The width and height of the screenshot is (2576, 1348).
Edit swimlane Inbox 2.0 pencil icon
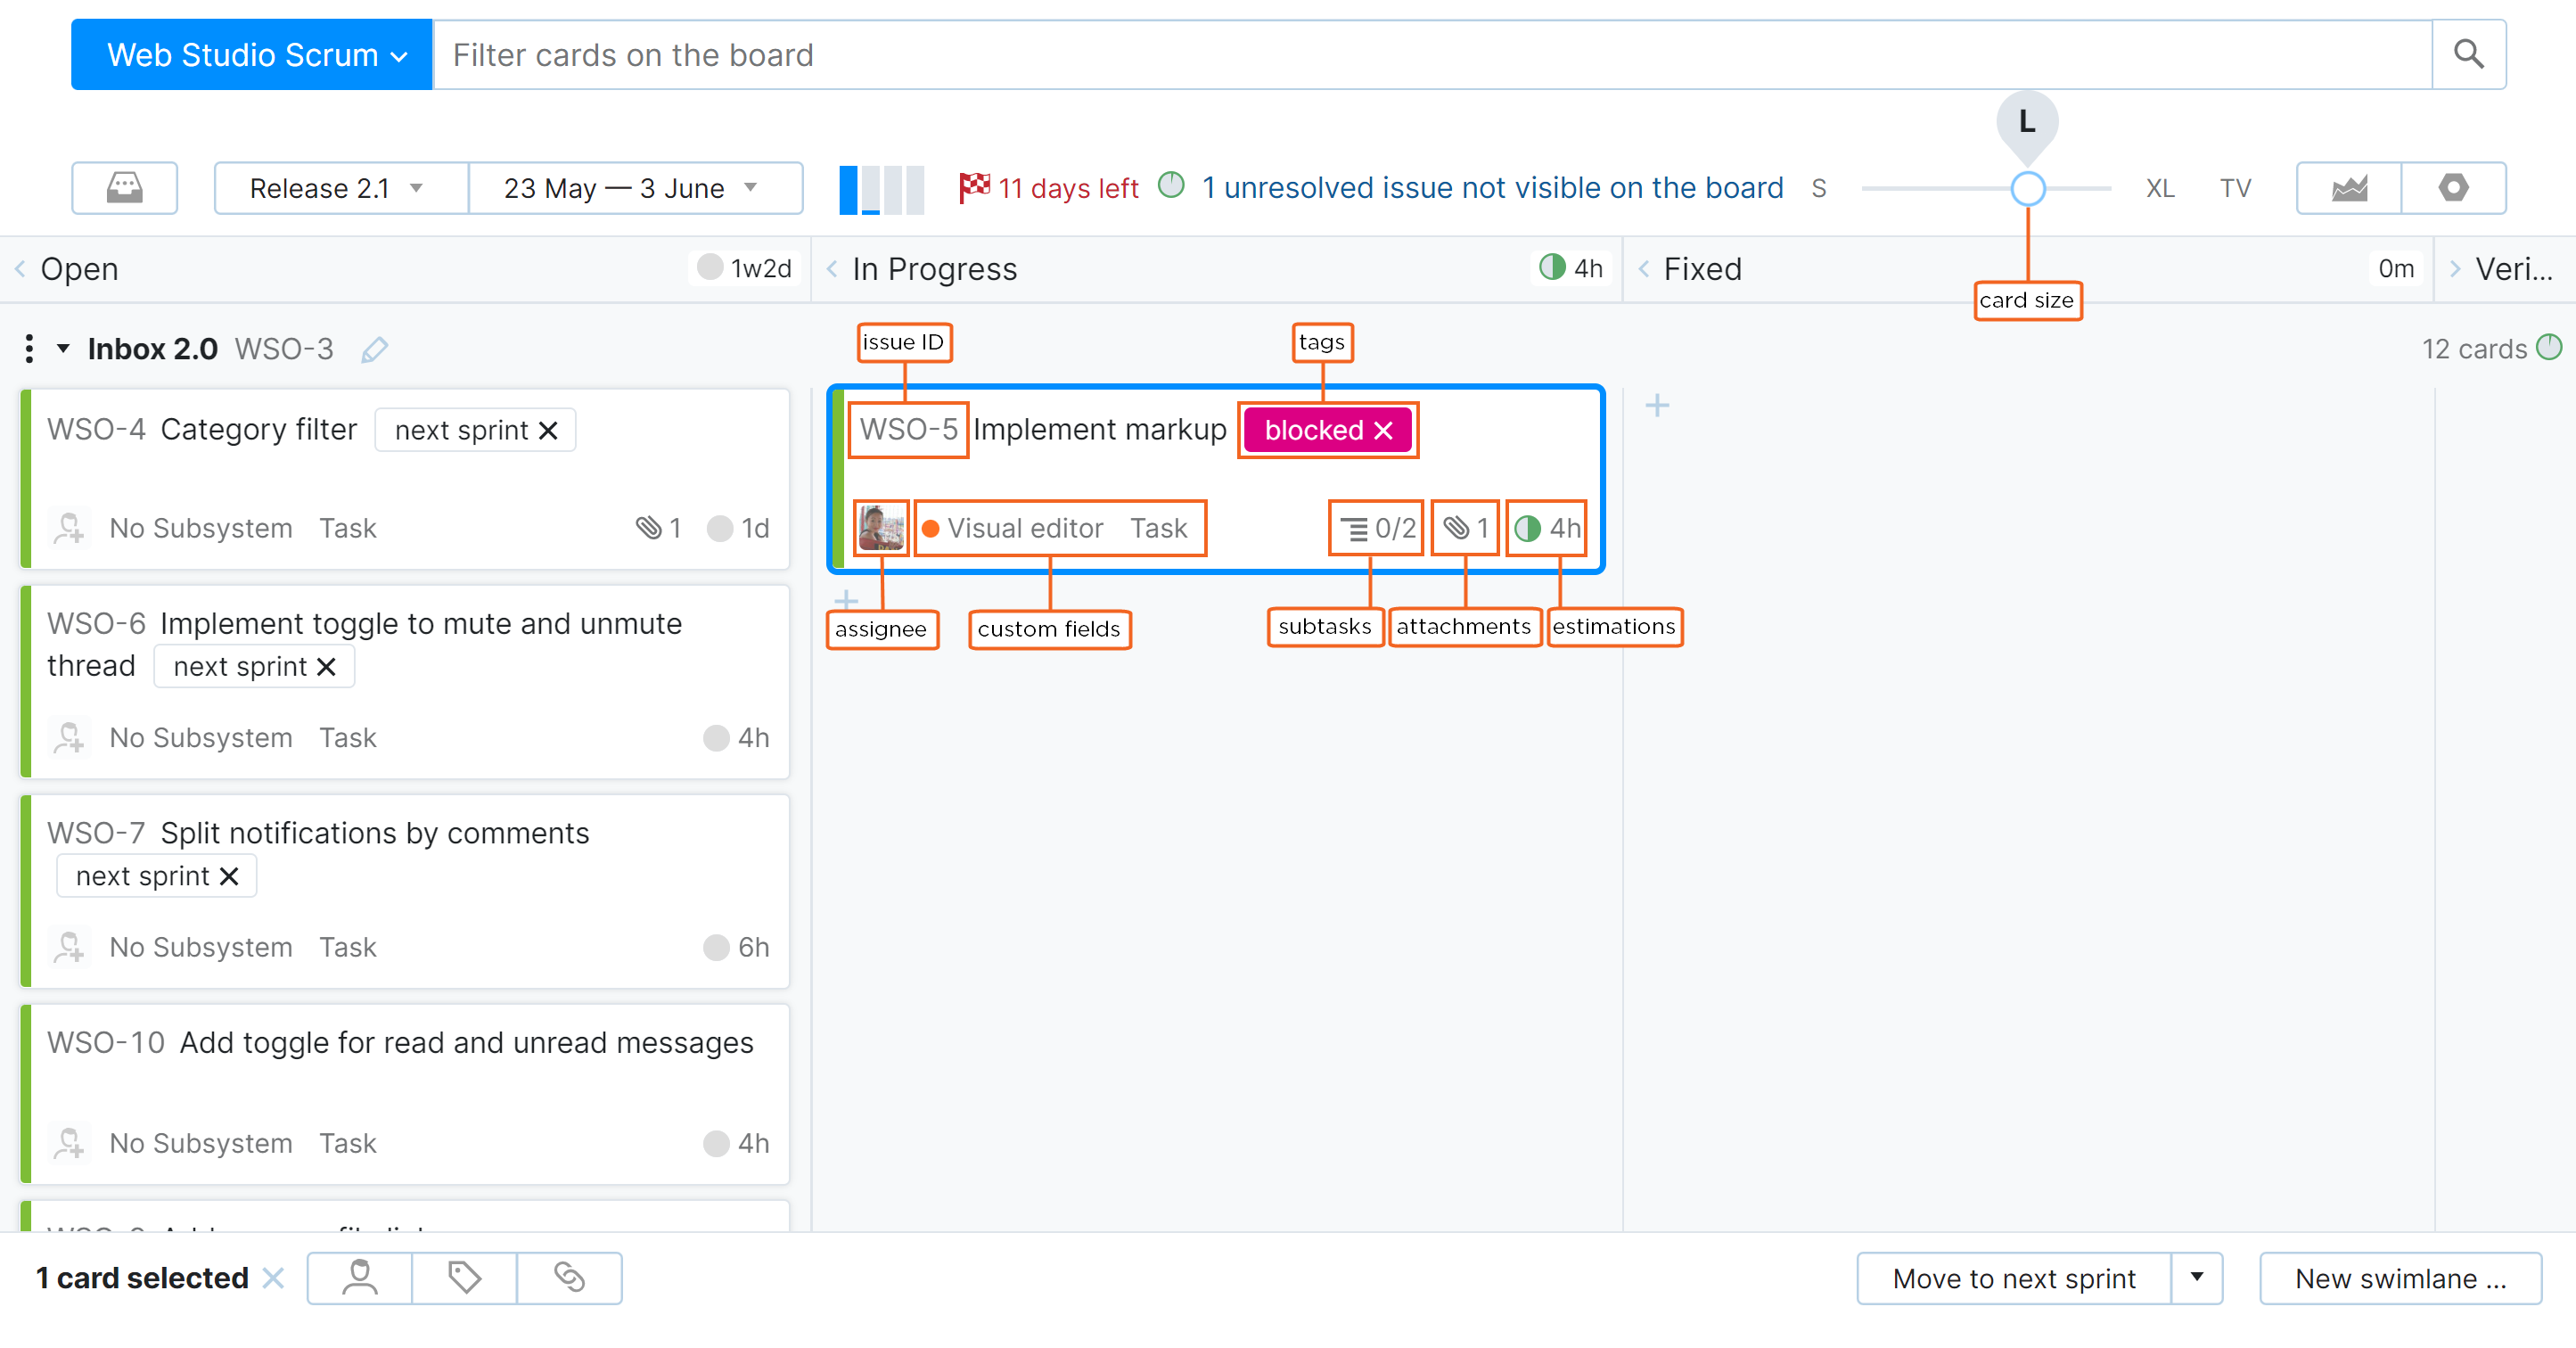point(374,349)
